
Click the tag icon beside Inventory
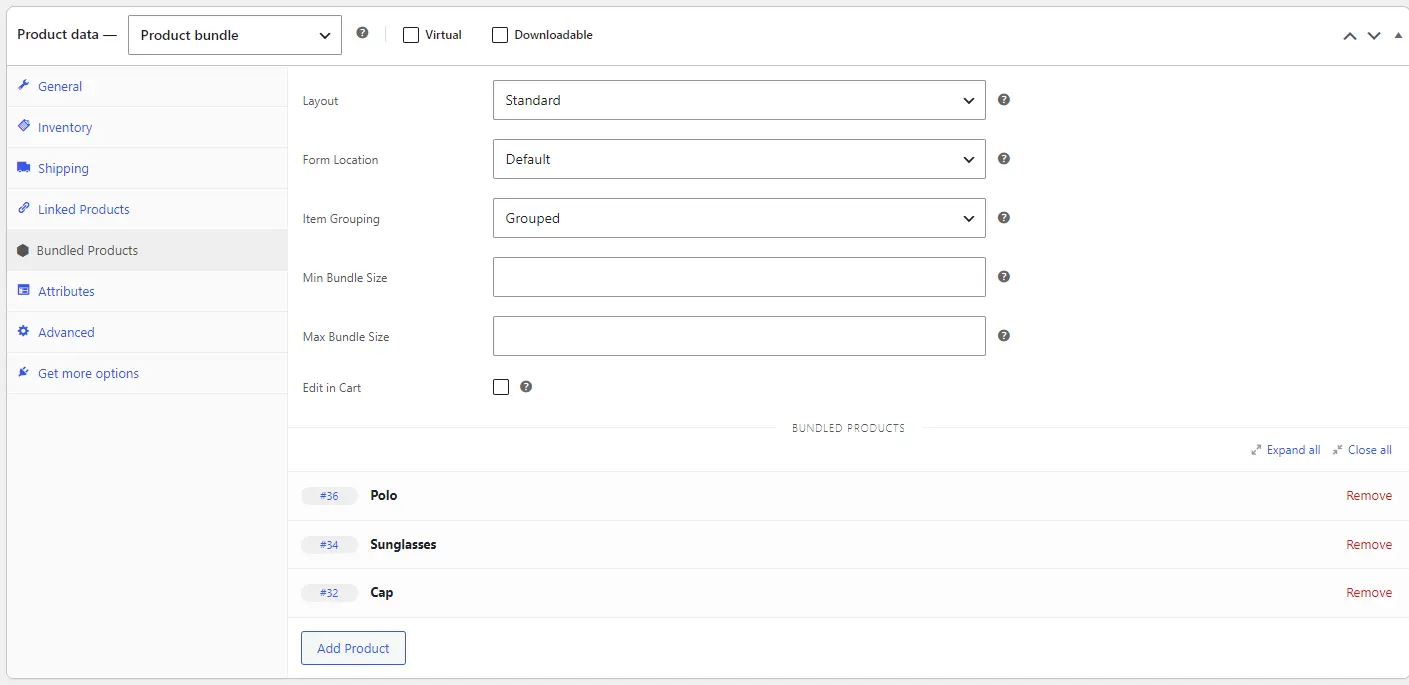point(24,127)
